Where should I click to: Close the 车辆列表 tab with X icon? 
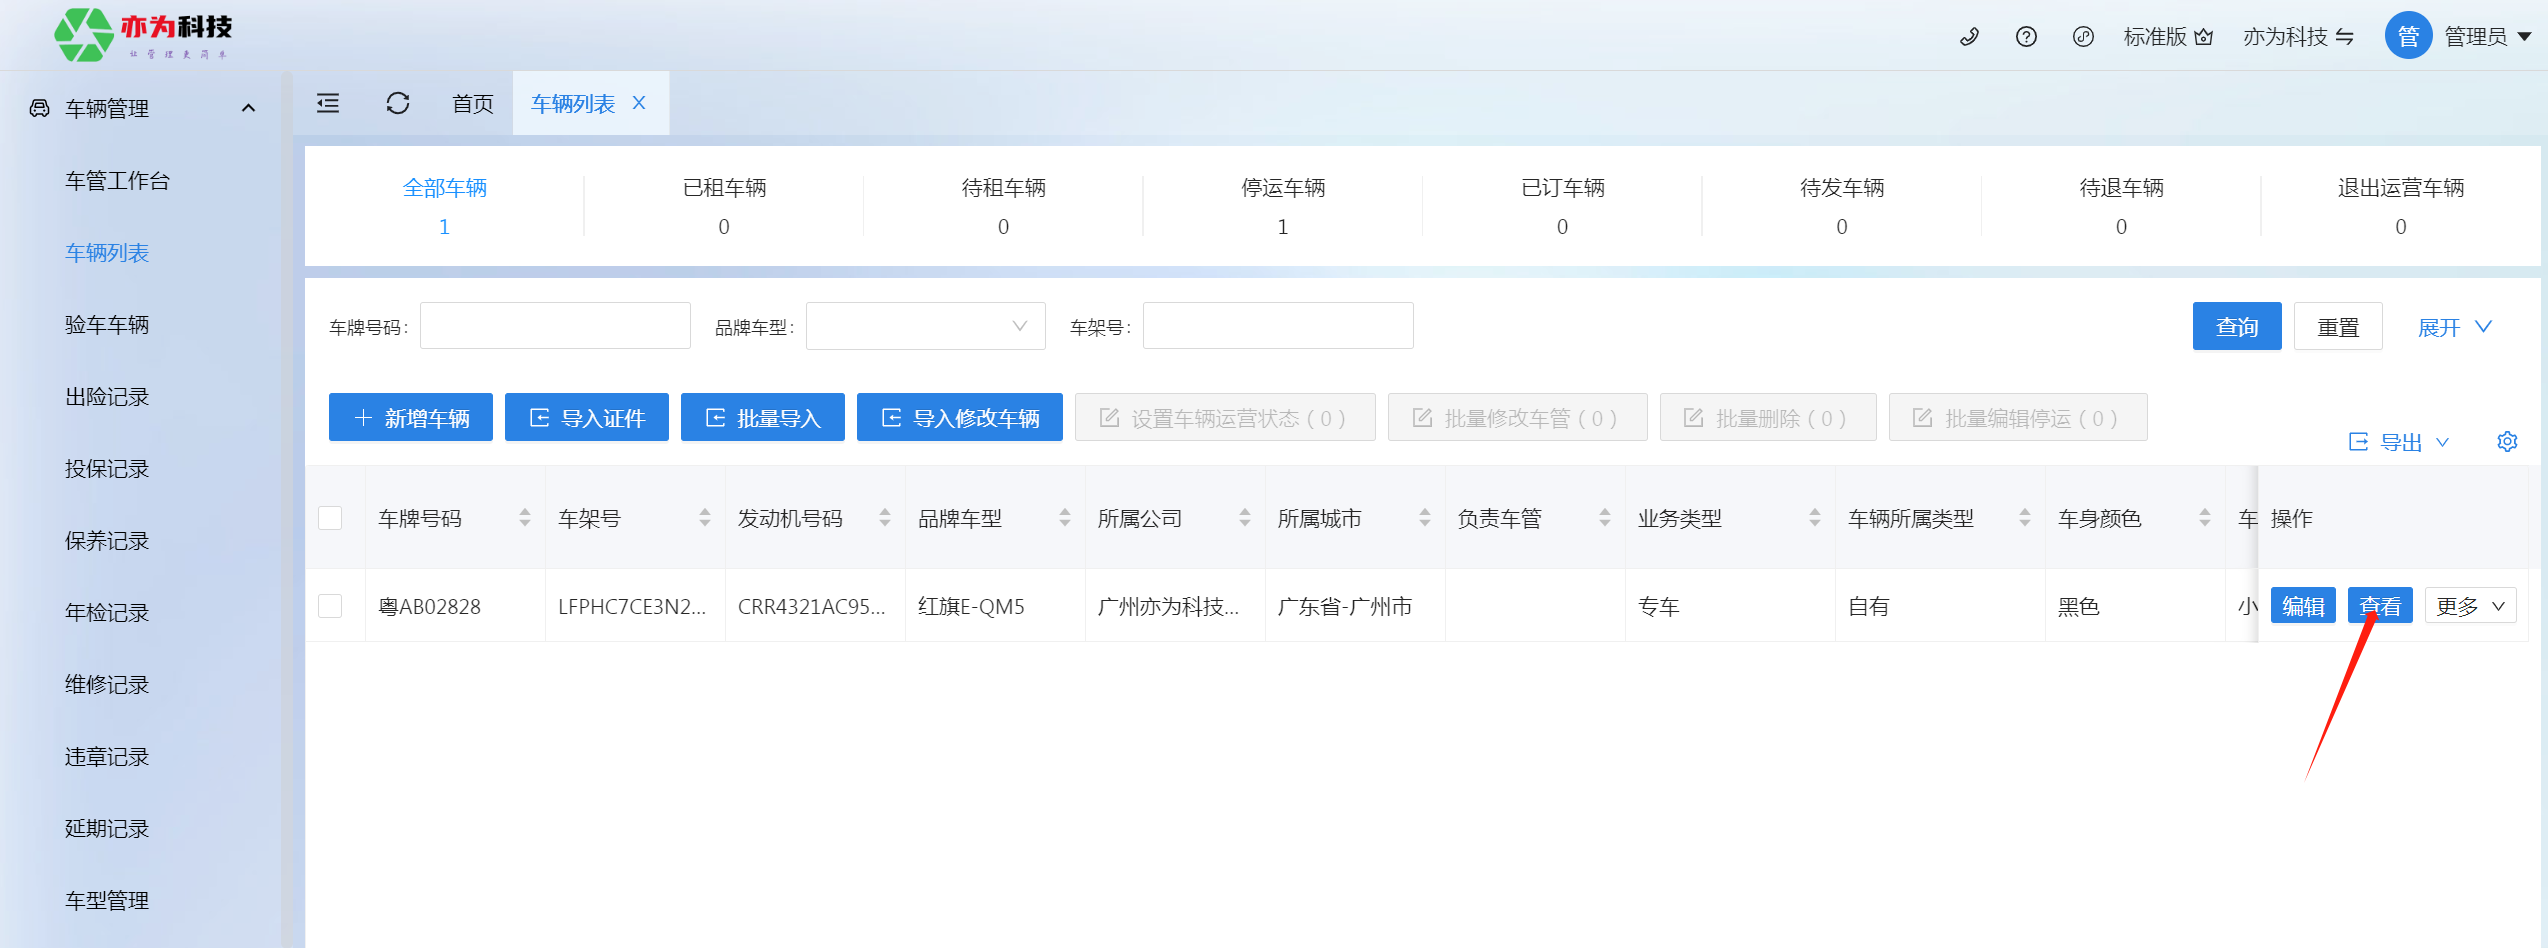639,103
